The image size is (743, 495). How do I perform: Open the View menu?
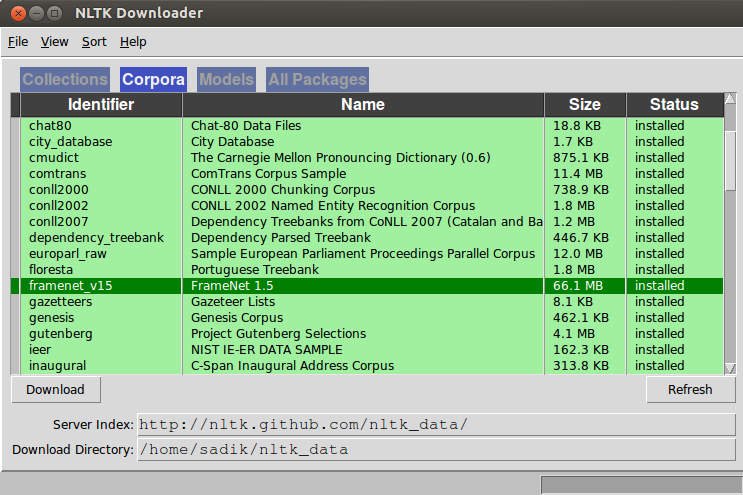pyautogui.click(x=54, y=42)
